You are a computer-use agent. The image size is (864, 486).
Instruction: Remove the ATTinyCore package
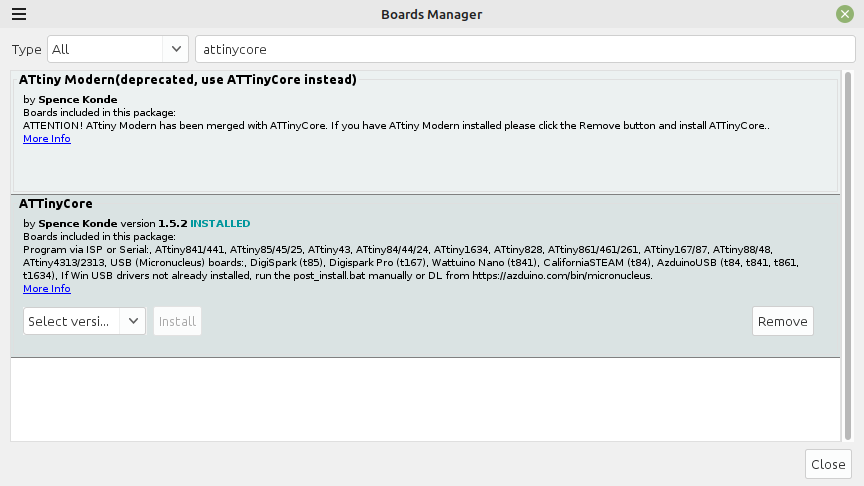click(x=782, y=321)
